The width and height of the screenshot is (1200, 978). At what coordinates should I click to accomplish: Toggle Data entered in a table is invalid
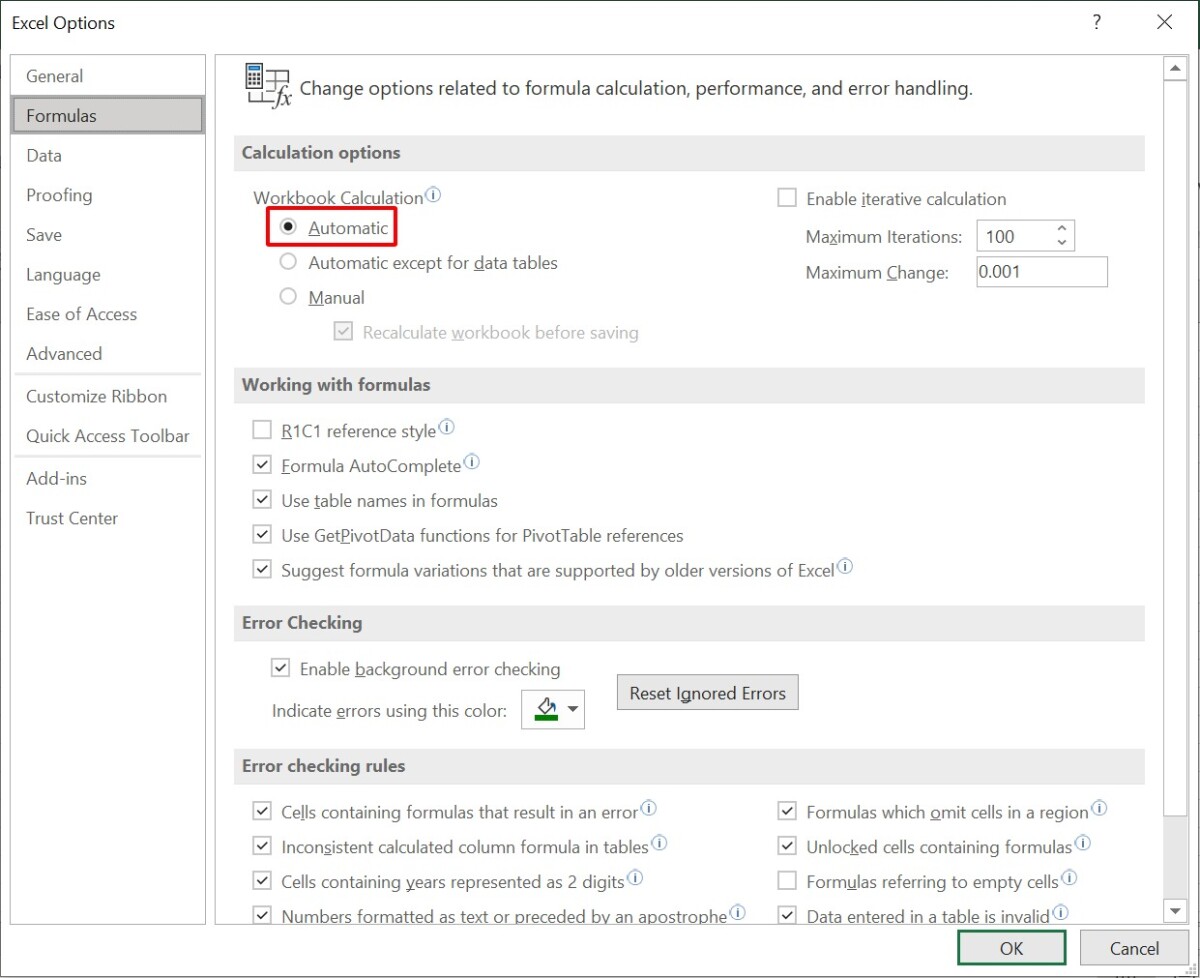[787, 915]
